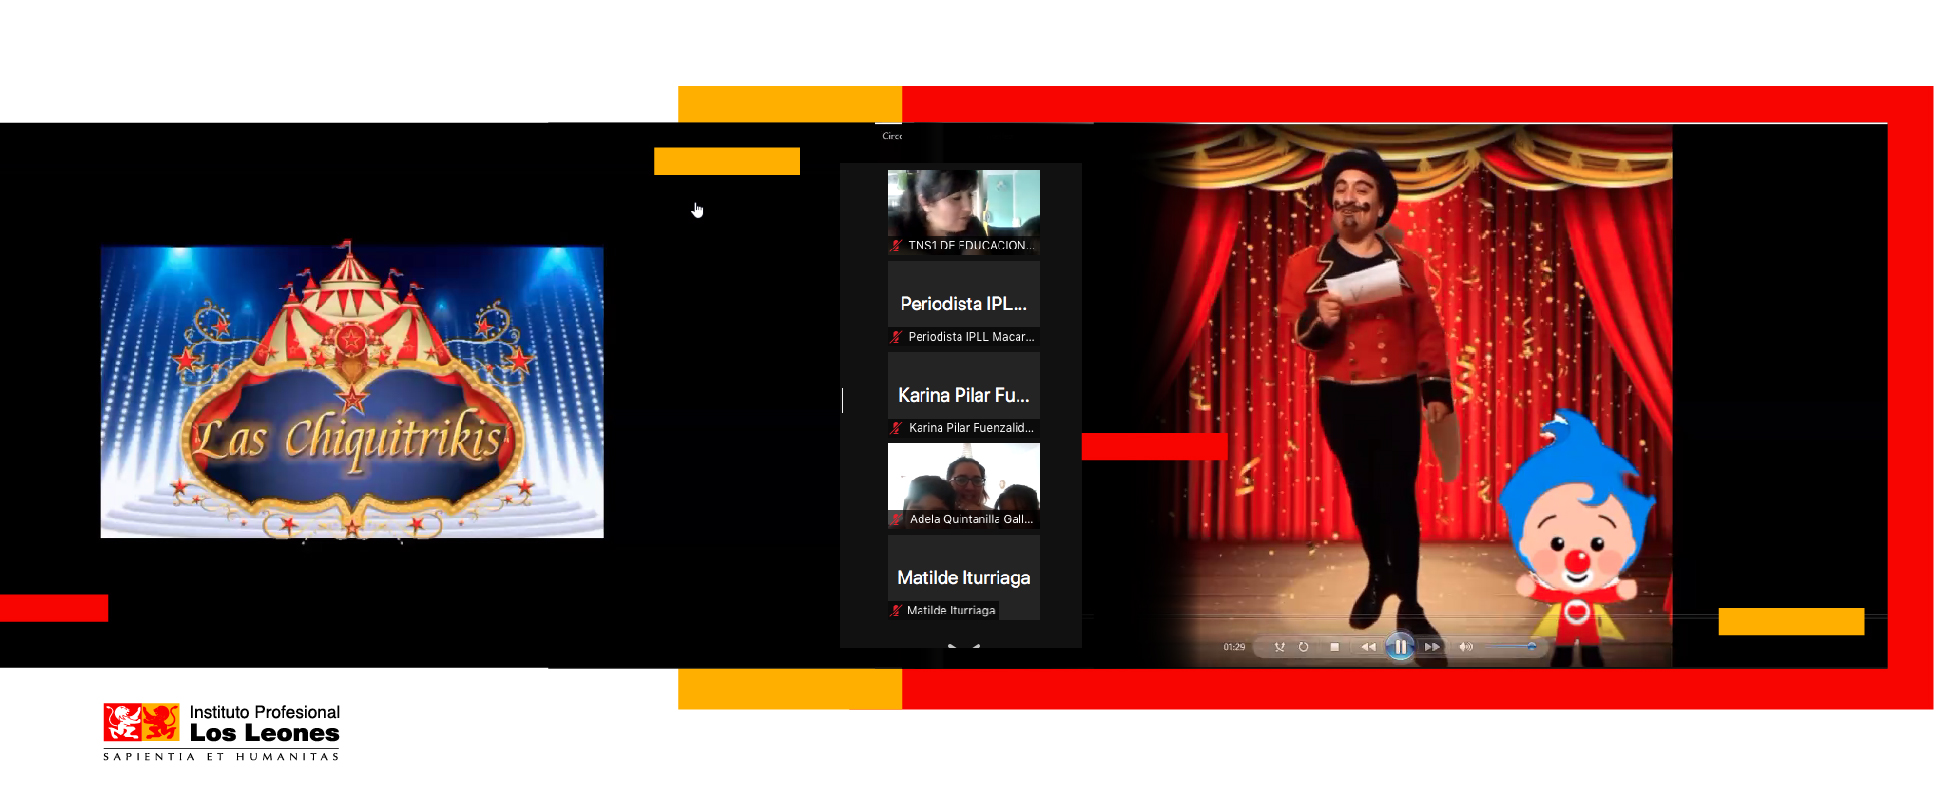Click muted mic icon for Periodista IPLL Macar
The image size is (1958, 810).
tap(897, 337)
